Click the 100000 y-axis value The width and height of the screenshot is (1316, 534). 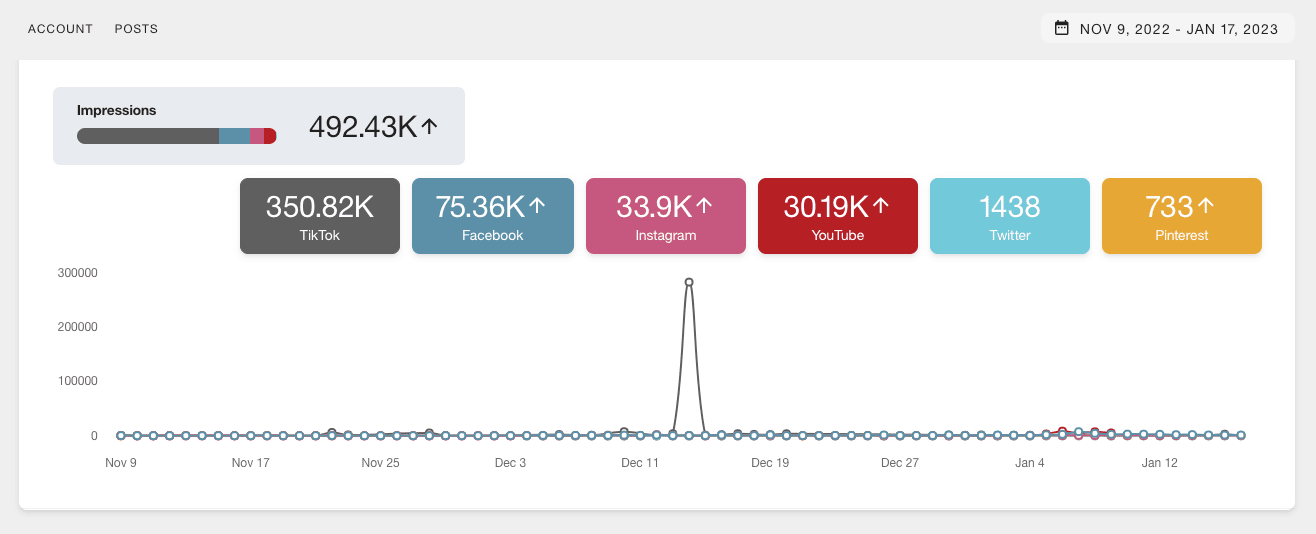pos(79,381)
